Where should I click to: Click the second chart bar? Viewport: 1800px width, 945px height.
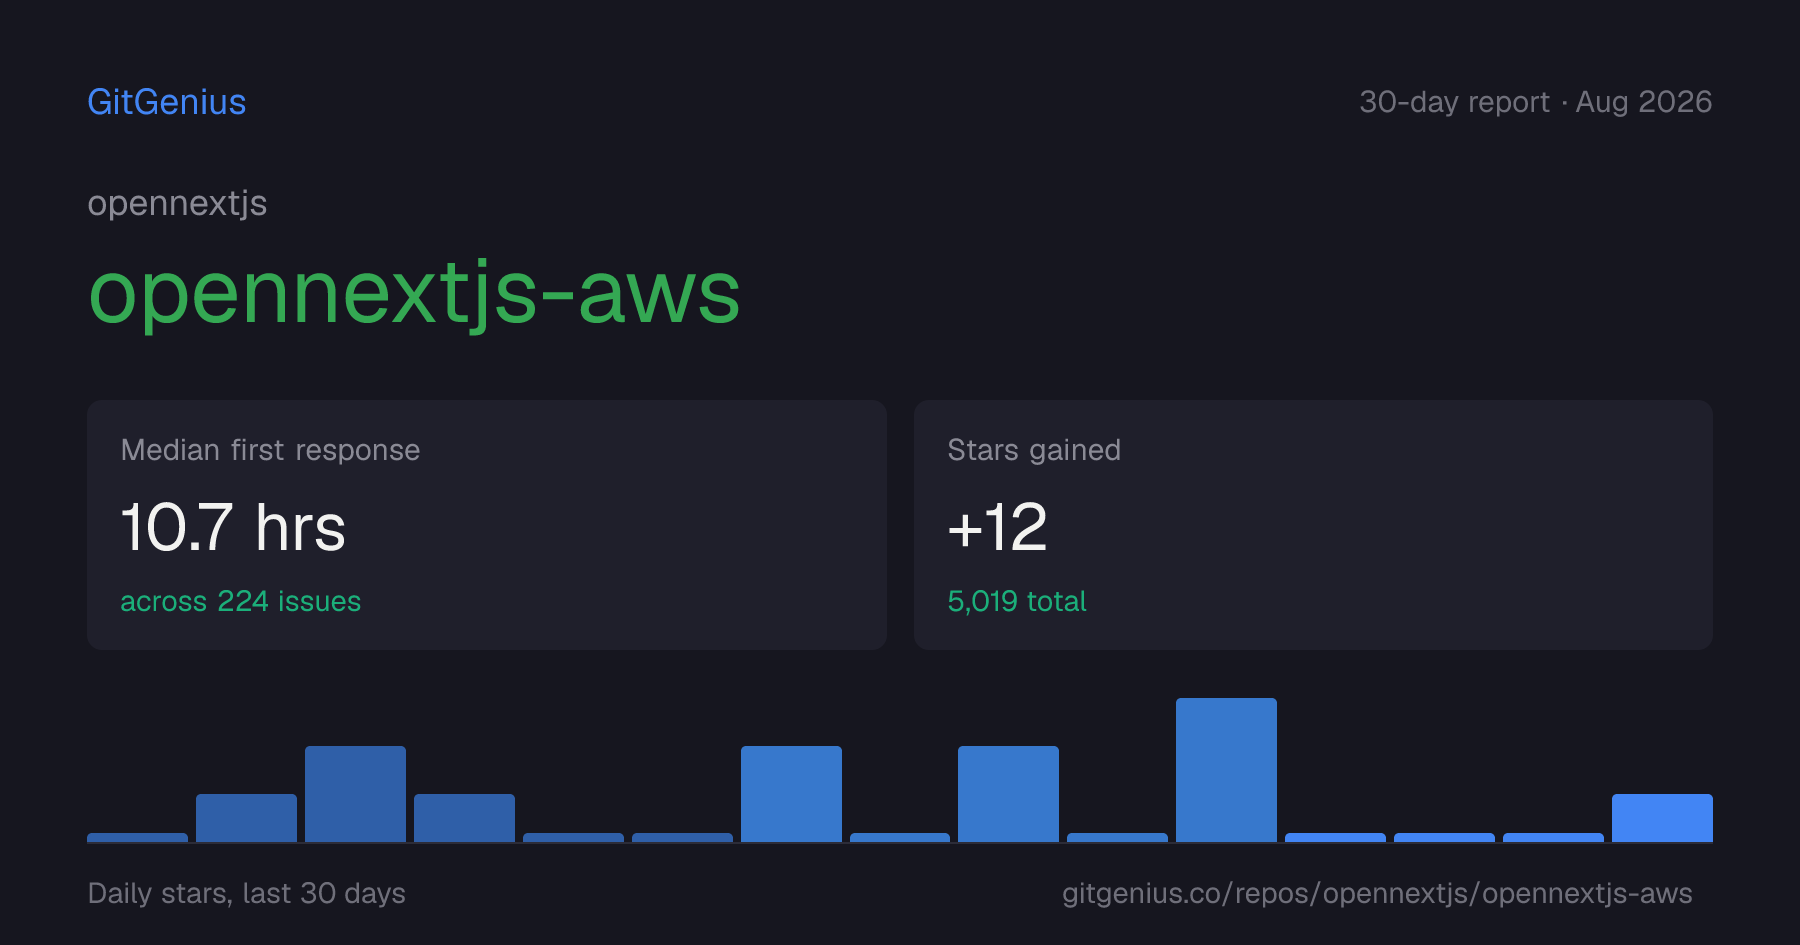(x=246, y=818)
